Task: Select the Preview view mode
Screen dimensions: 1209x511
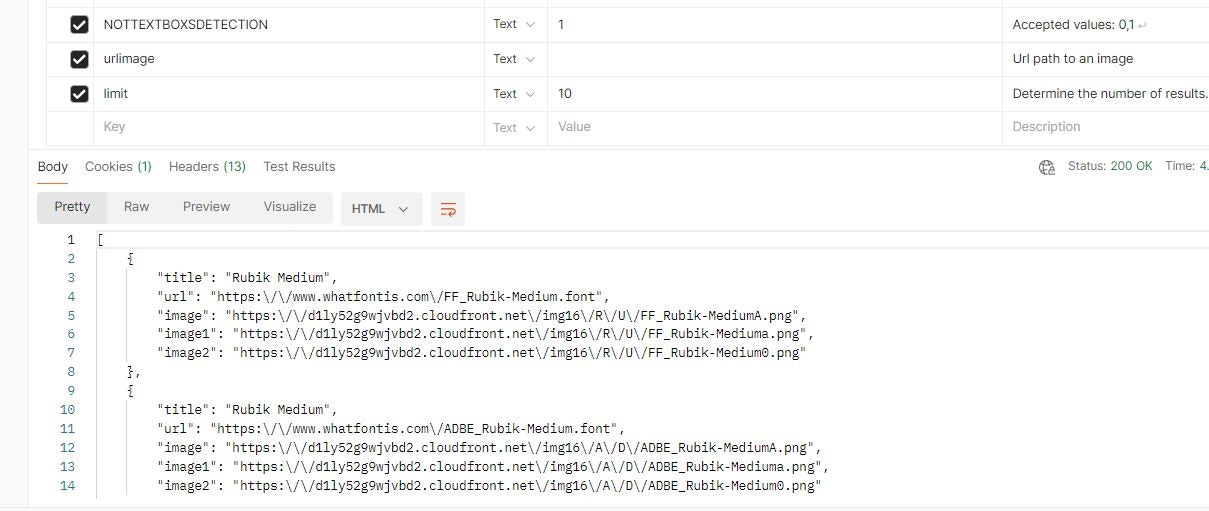Action: [x=207, y=207]
